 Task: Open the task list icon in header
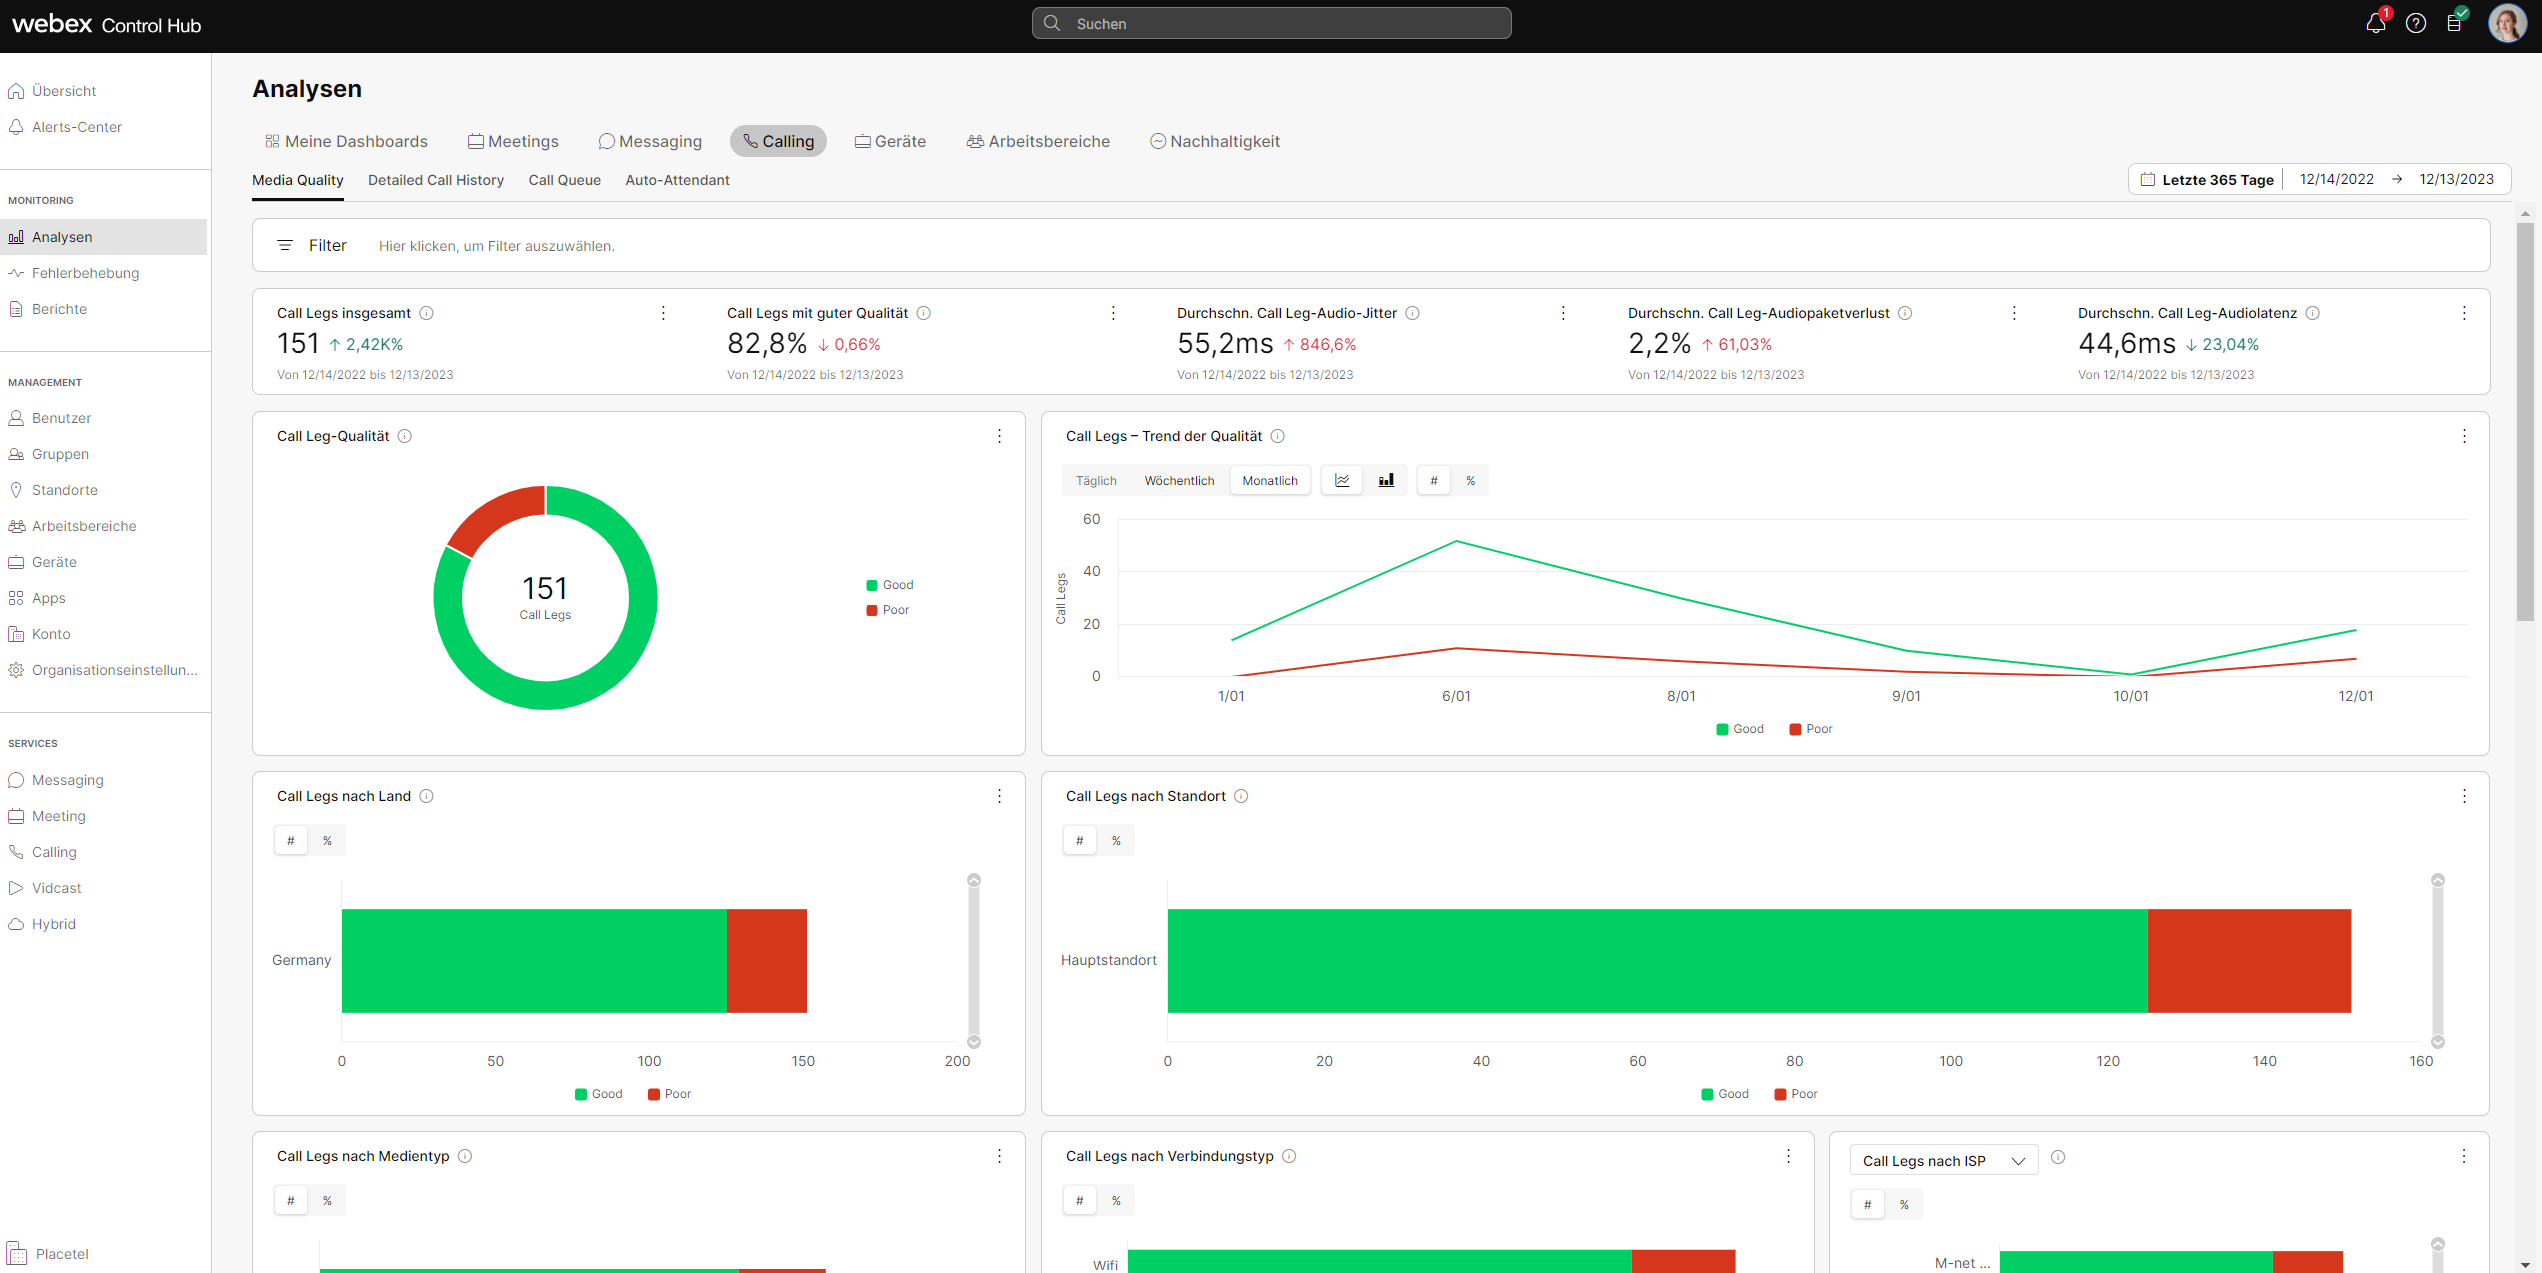pyautogui.click(x=2455, y=23)
